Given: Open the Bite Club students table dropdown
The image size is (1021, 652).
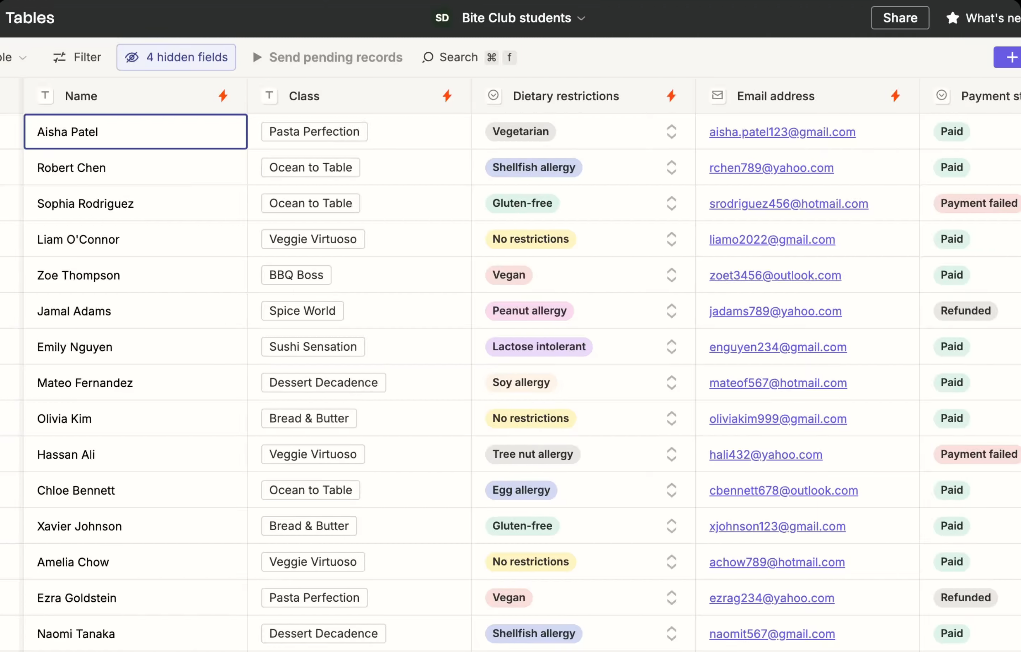Looking at the screenshot, I should click(524, 18).
